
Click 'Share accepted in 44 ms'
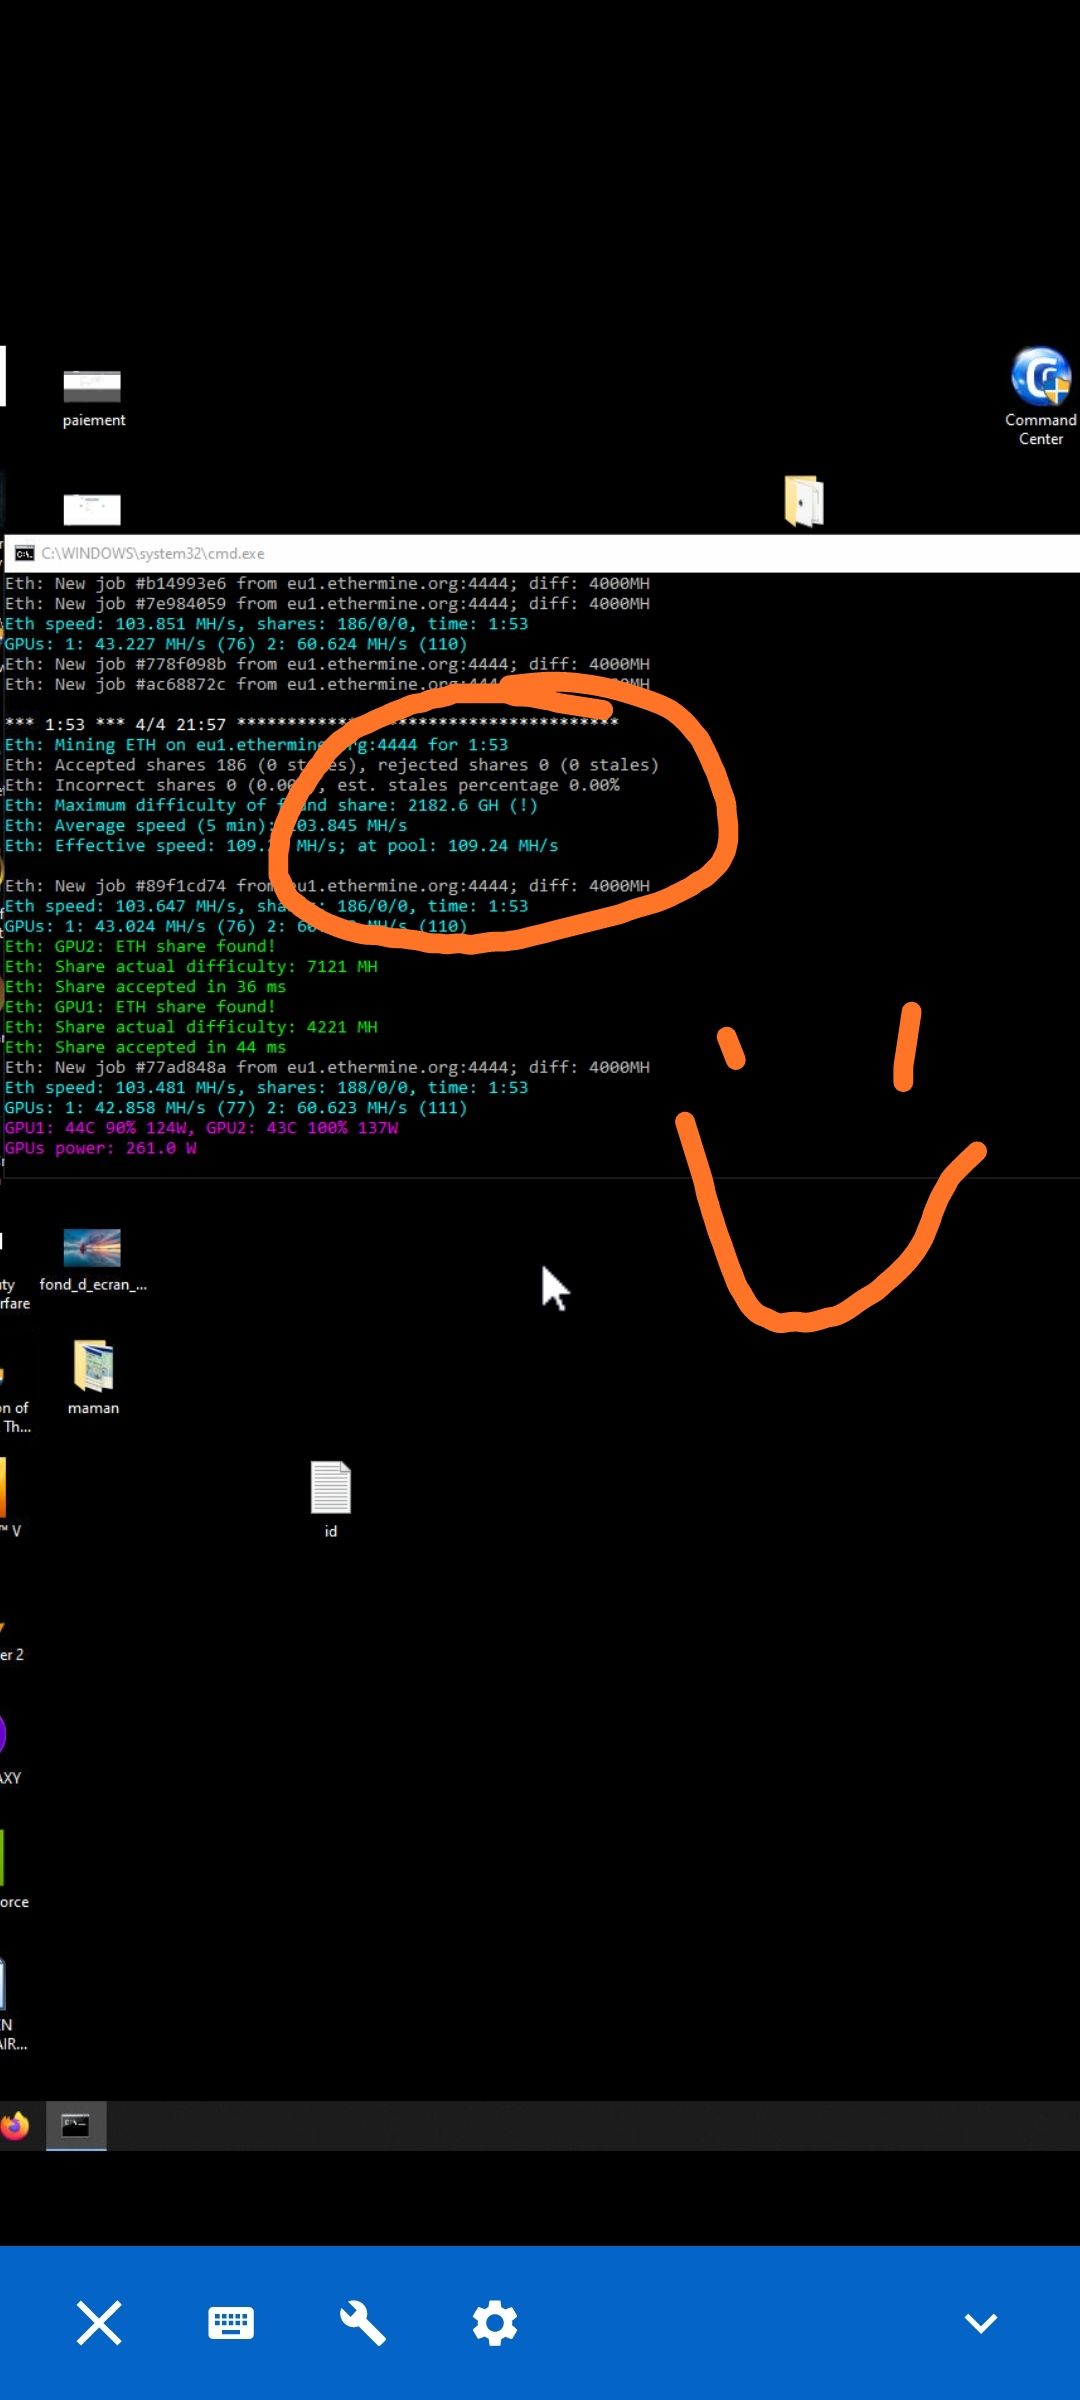coord(145,1047)
